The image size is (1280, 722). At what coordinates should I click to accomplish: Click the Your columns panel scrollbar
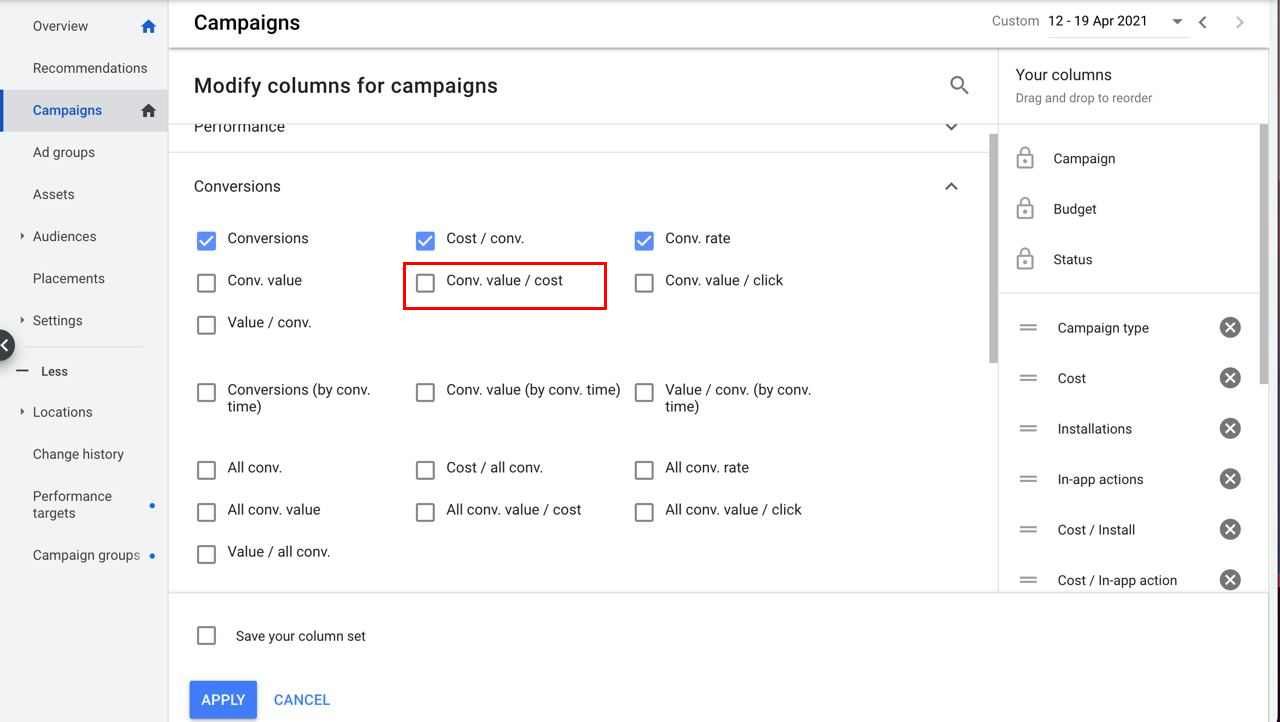(x=1264, y=253)
